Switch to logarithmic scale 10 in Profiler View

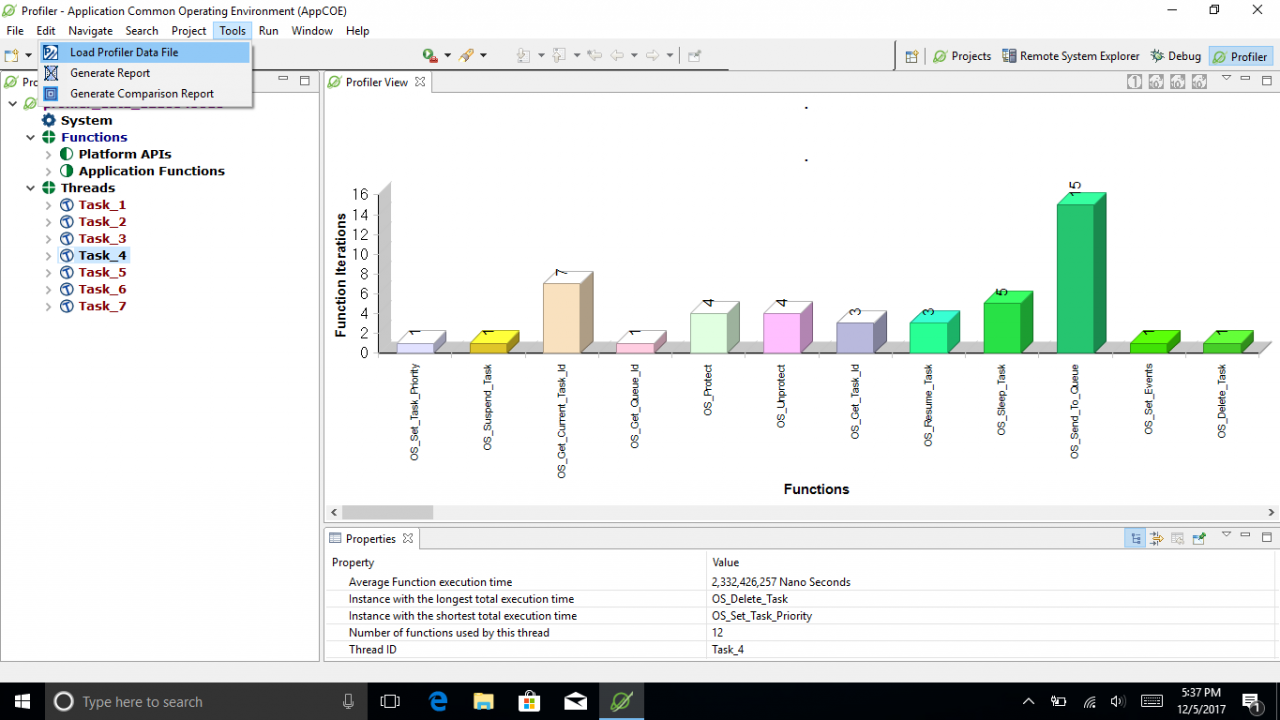tap(1156, 81)
